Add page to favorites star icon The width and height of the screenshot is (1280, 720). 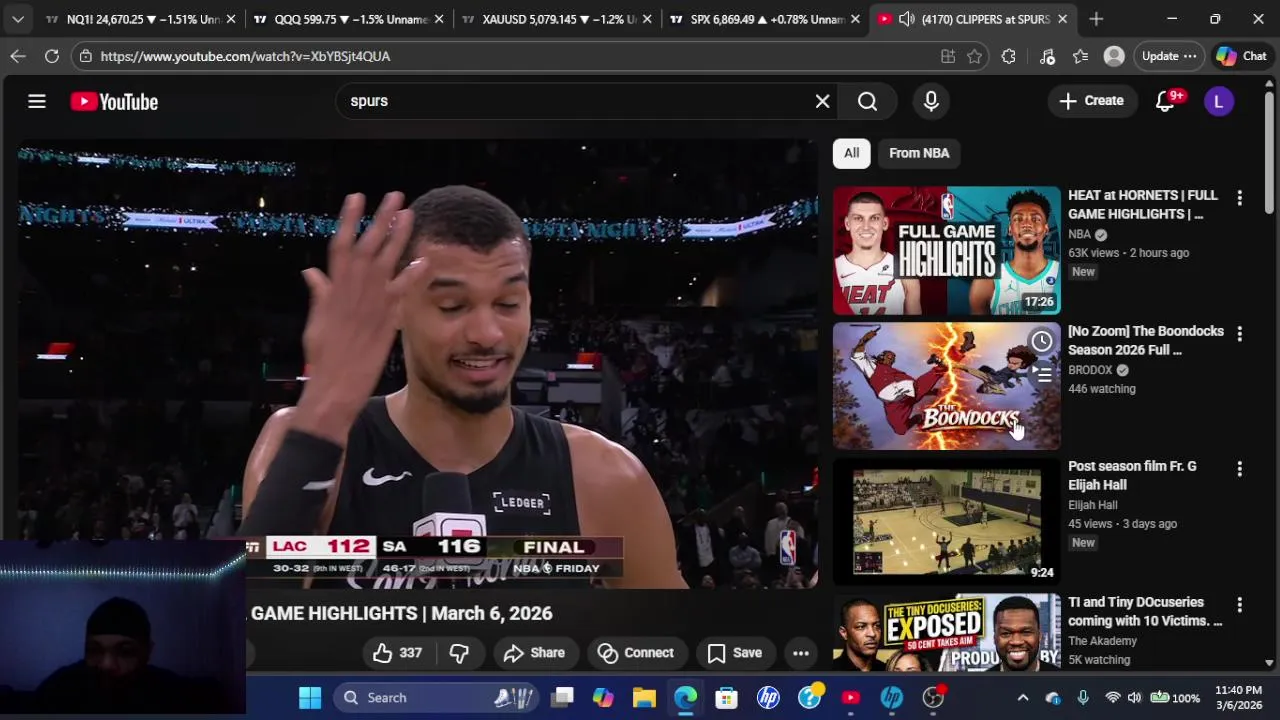tap(974, 56)
